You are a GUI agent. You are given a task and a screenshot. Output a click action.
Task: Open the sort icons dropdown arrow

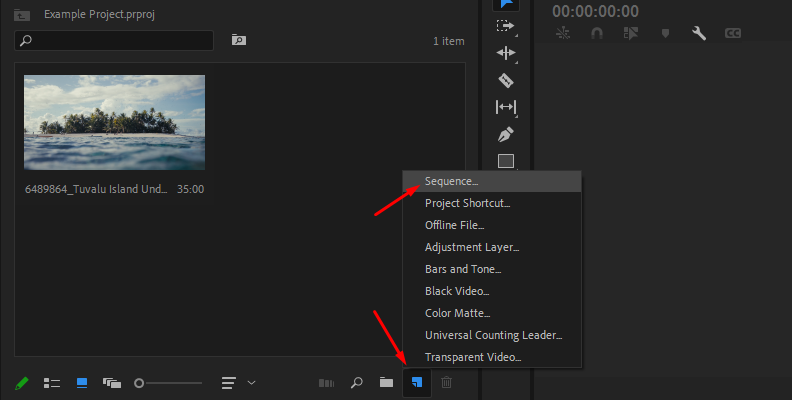point(252,382)
